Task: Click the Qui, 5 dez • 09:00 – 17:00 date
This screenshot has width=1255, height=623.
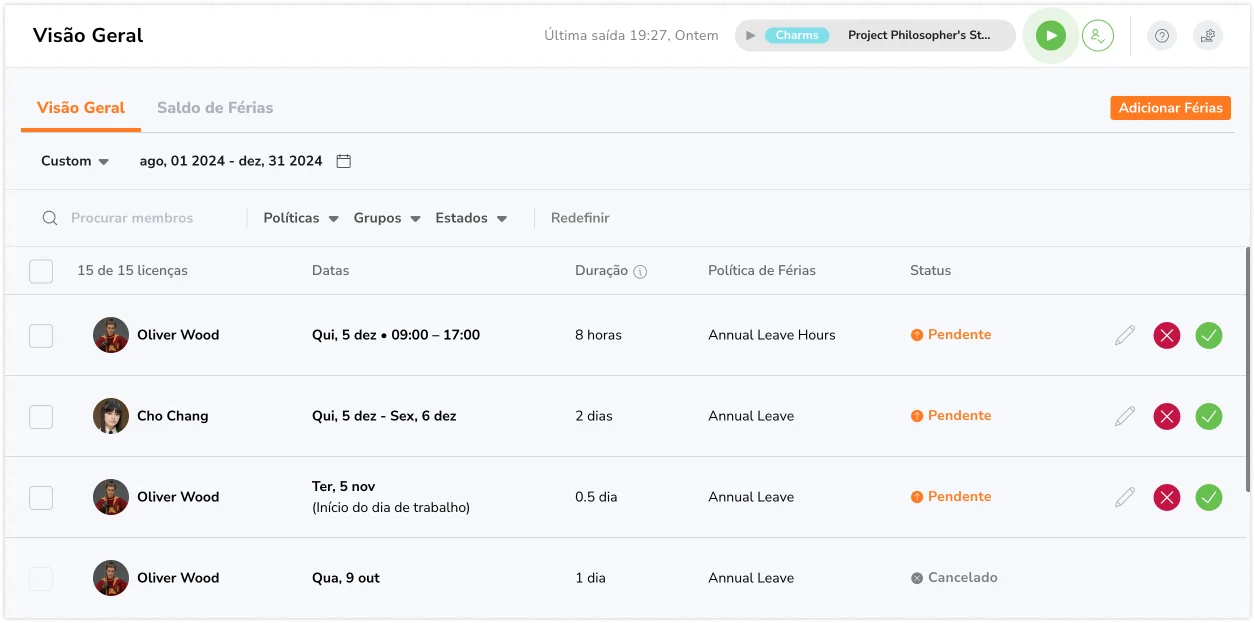Action: click(396, 335)
